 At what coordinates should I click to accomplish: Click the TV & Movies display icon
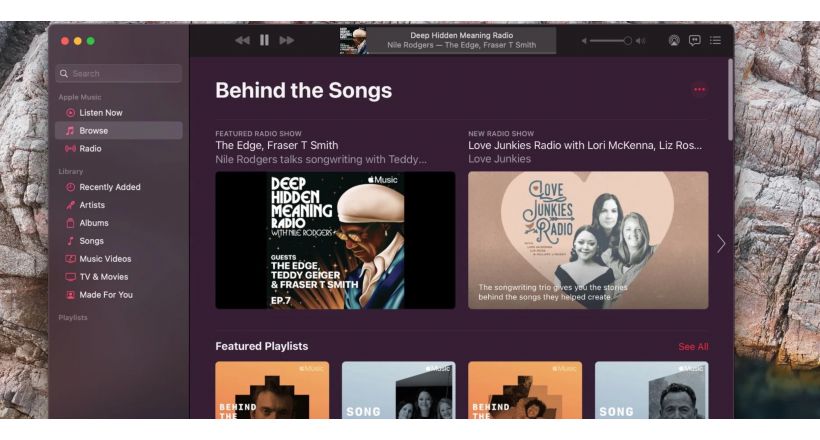(70, 277)
